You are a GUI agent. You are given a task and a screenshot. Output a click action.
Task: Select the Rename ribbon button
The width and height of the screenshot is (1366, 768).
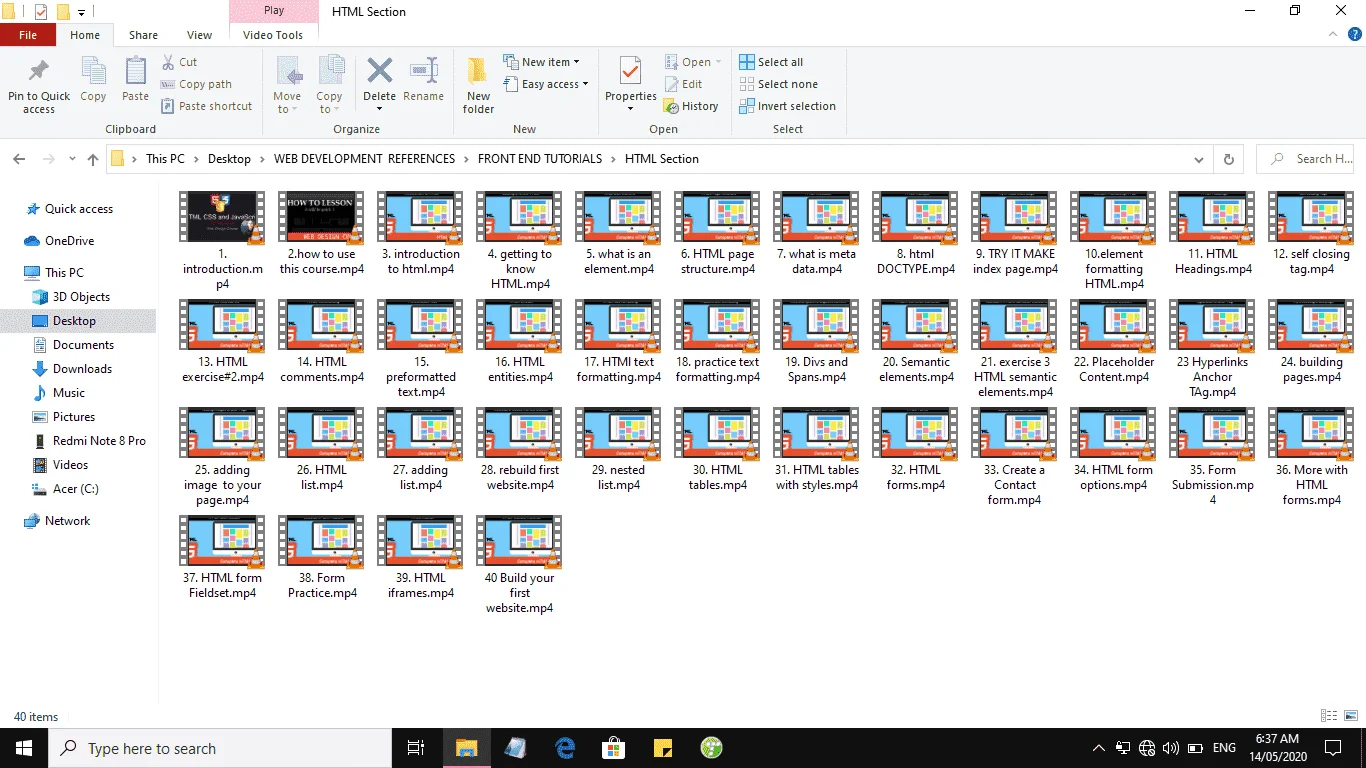pos(423,80)
